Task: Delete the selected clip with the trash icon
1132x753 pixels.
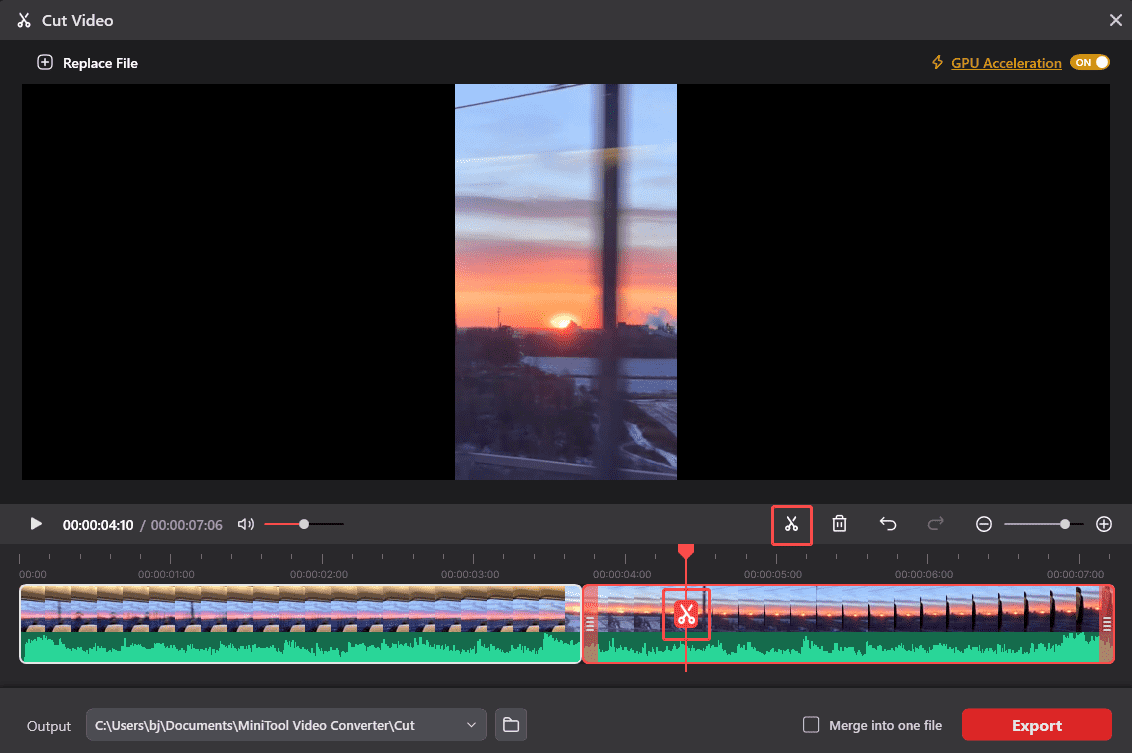Action: pos(839,524)
